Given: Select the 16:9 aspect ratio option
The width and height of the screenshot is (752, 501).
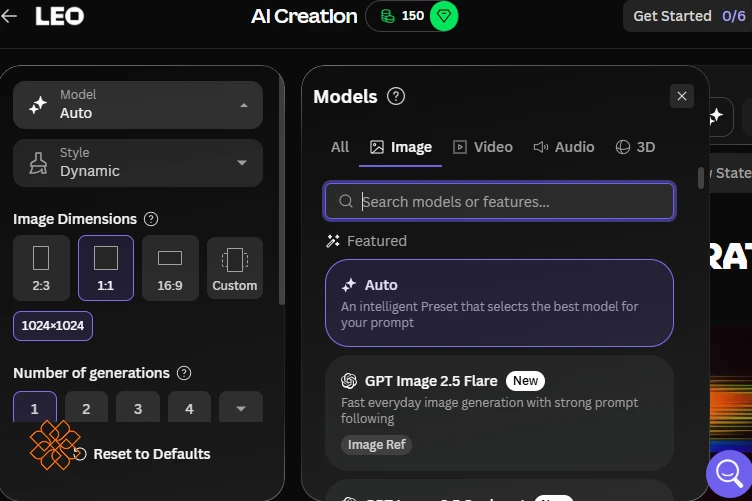Looking at the screenshot, I should pyautogui.click(x=170, y=268).
